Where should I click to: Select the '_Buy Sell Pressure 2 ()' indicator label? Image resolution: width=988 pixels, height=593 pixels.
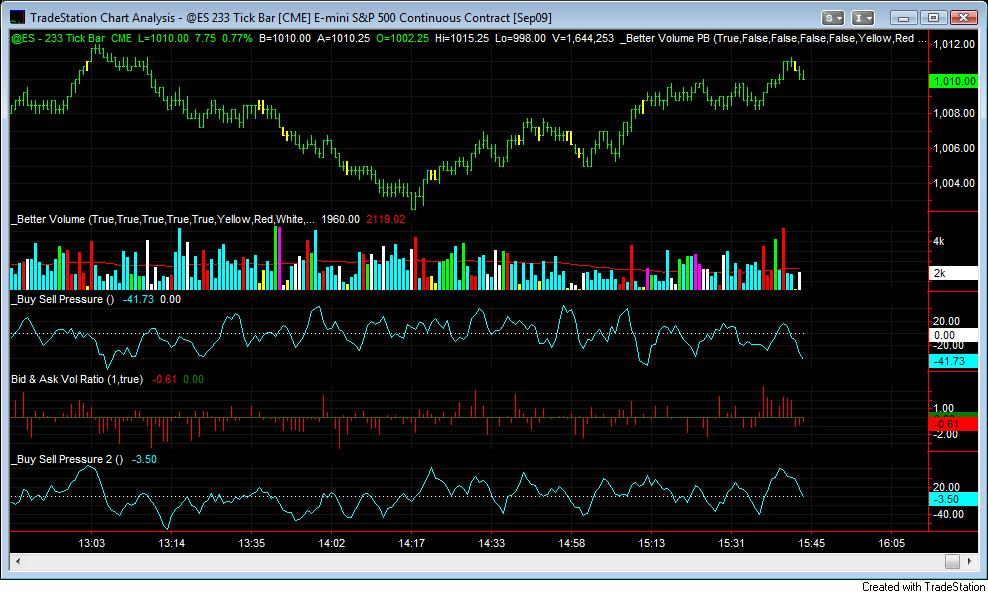(x=67, y=459)
